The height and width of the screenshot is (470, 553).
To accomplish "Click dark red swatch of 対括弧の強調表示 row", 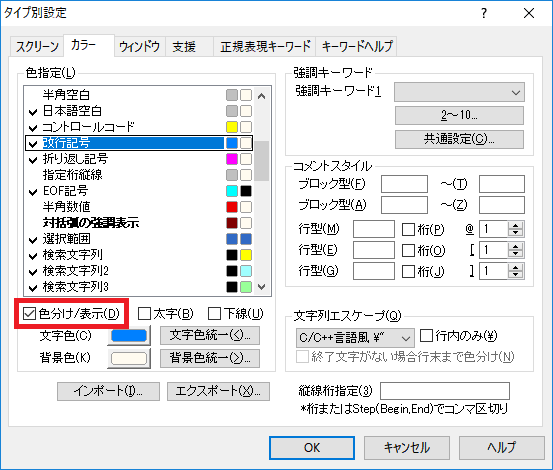I will click(x=232, y=223).
